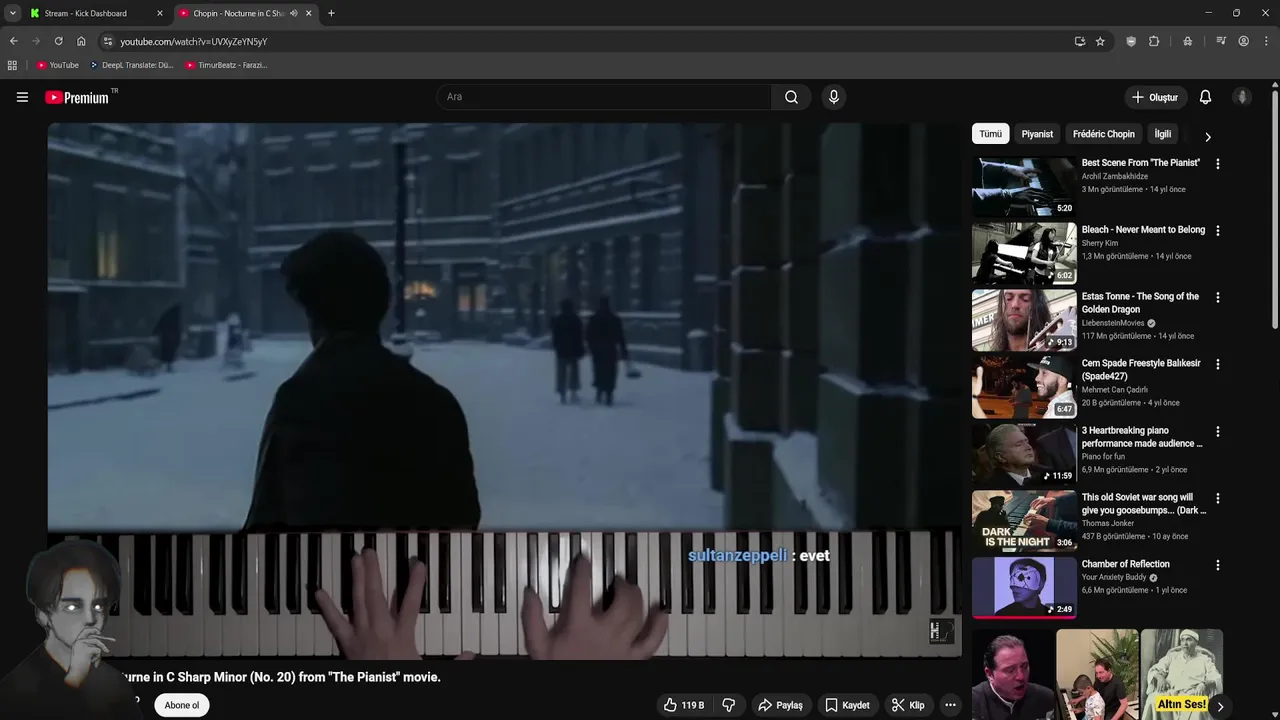Close the Kick Dashboard tab

click(160, 13)
